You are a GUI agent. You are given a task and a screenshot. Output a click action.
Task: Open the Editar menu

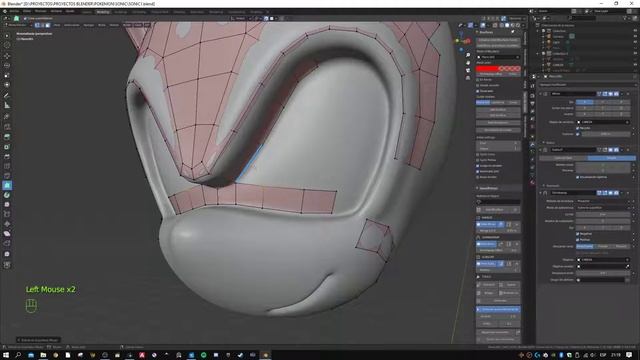pyautogui.click(x=27, y=11)
